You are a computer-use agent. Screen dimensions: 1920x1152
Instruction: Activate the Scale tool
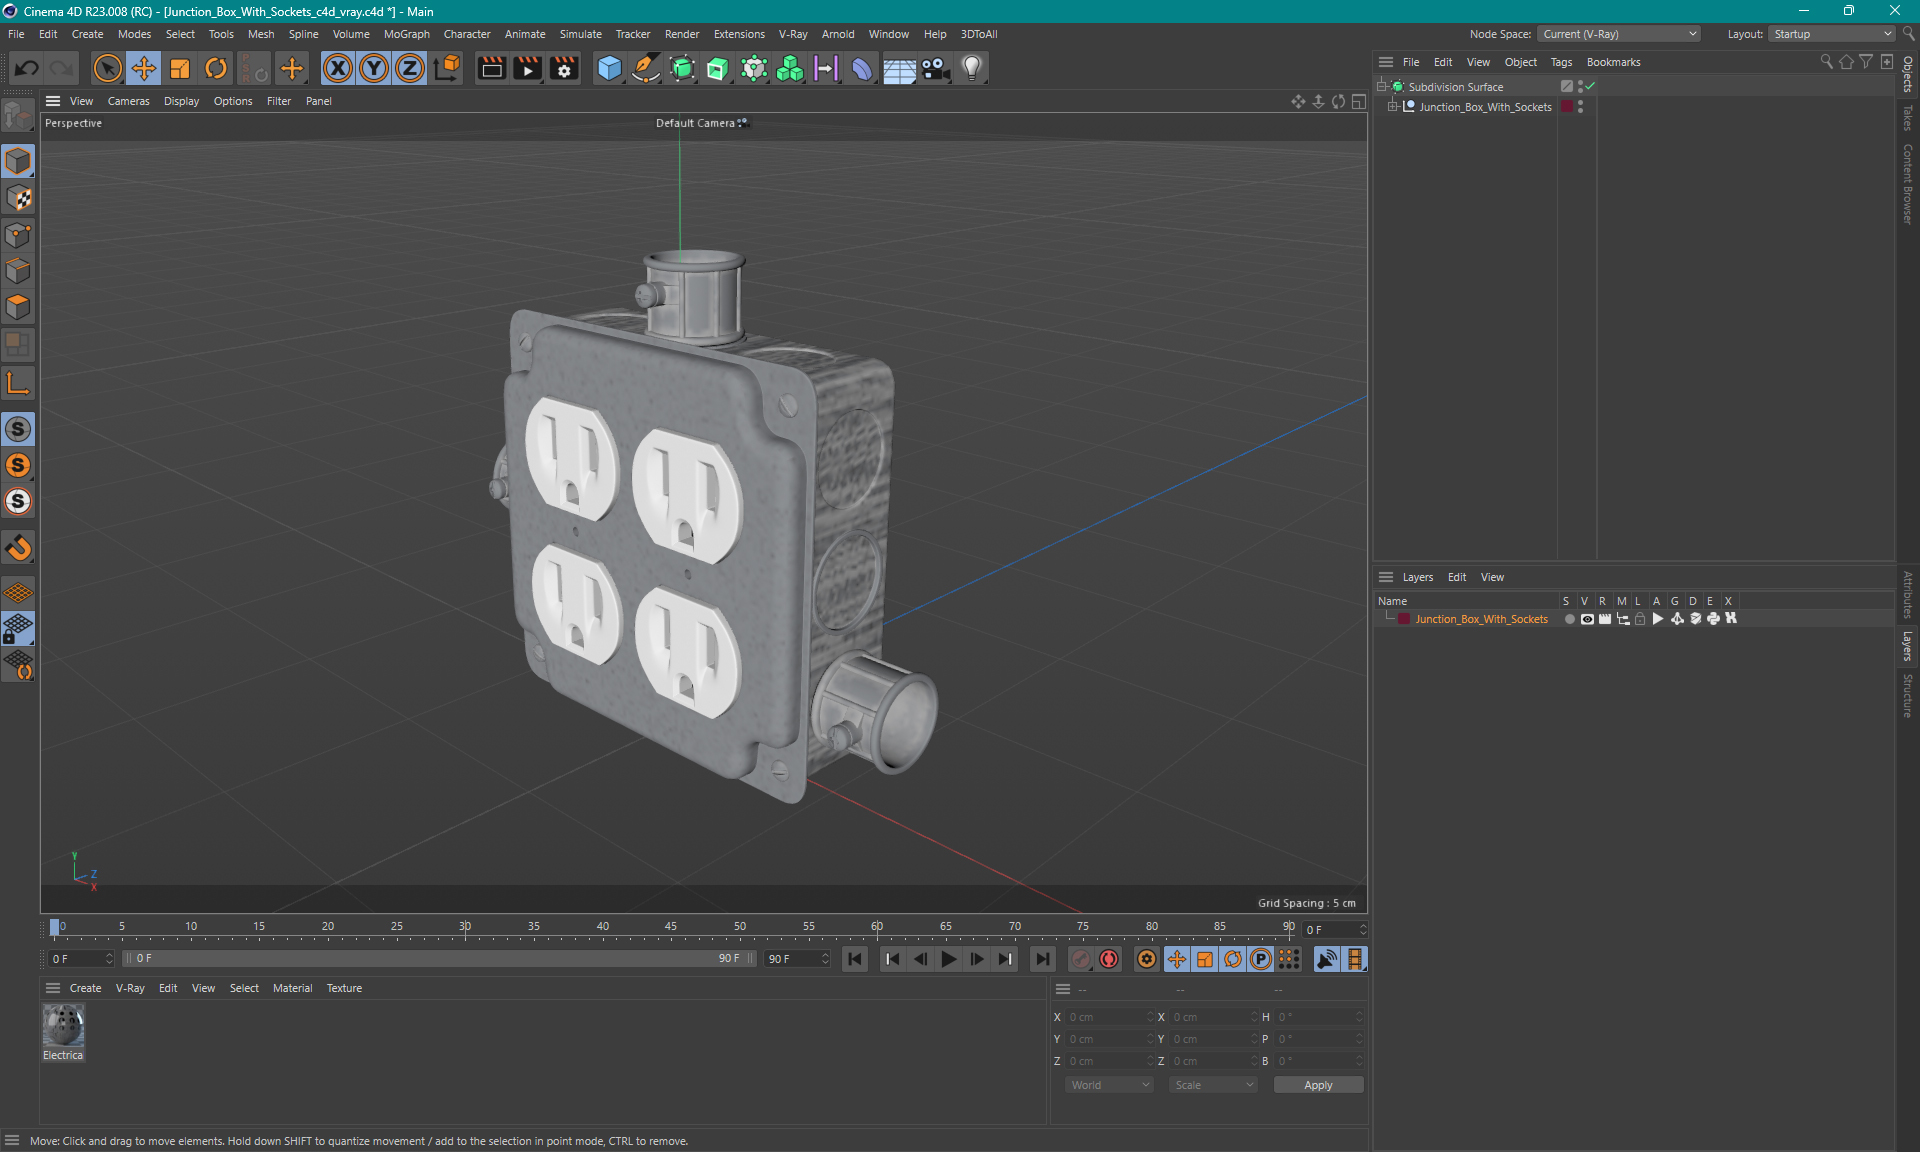[x=180, y=68]
